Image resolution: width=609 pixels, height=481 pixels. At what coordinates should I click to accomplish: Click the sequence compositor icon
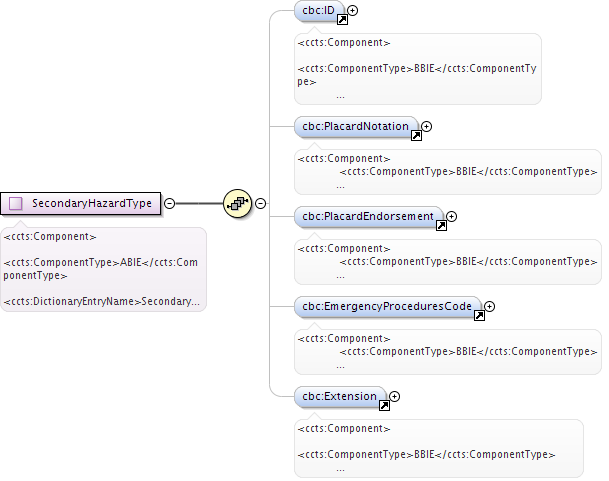(x=238, y=203)
